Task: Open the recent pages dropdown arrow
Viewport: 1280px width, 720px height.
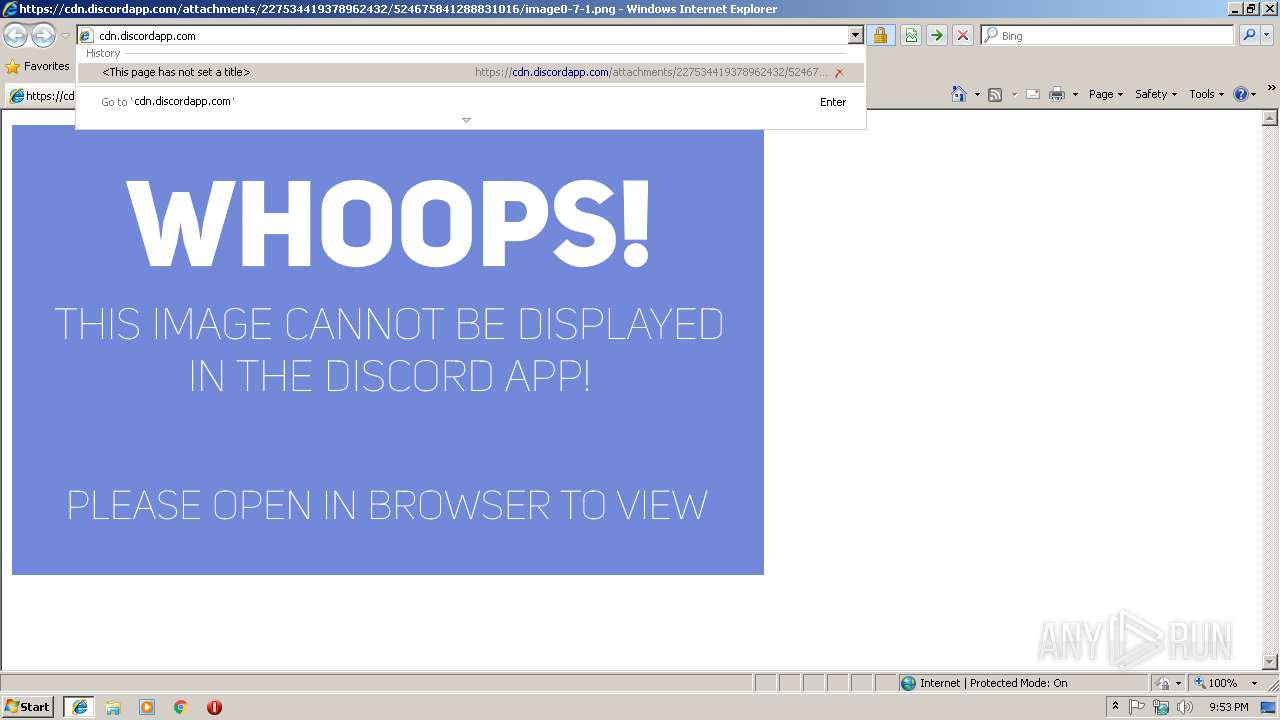Action: click(65, 36)
